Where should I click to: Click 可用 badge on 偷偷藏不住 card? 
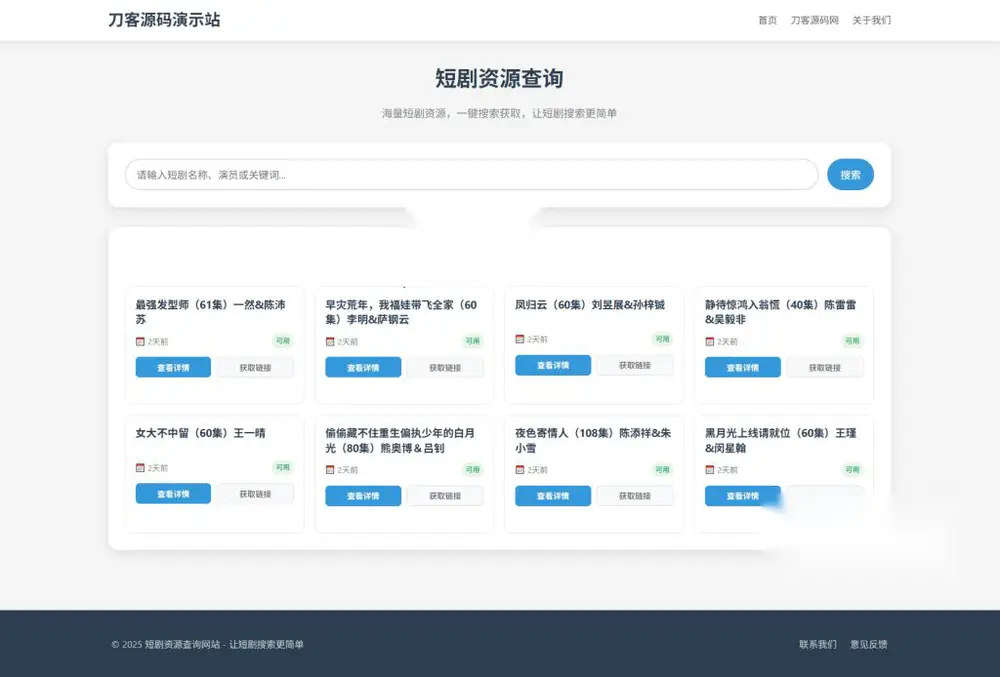(473, 470)
